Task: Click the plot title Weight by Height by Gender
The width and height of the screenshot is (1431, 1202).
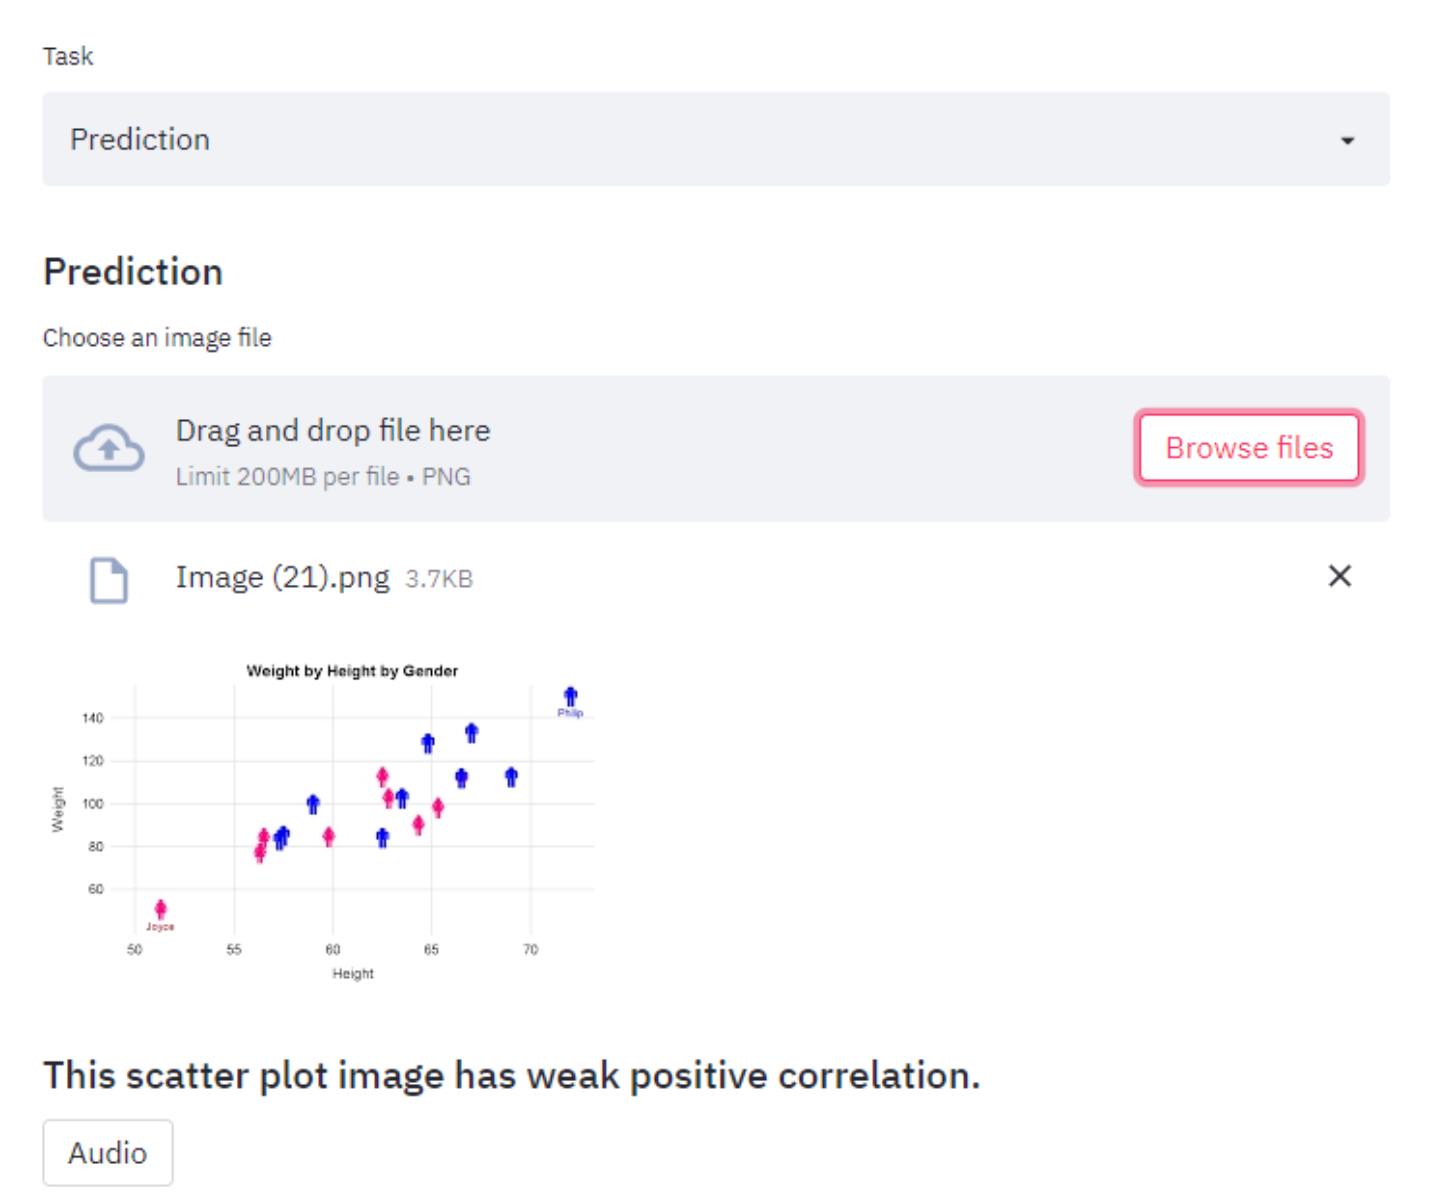Action: 352,671
